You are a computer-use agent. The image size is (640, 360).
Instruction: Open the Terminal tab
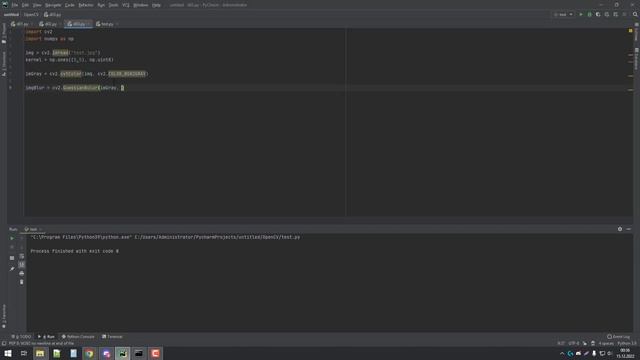[112, 337]
